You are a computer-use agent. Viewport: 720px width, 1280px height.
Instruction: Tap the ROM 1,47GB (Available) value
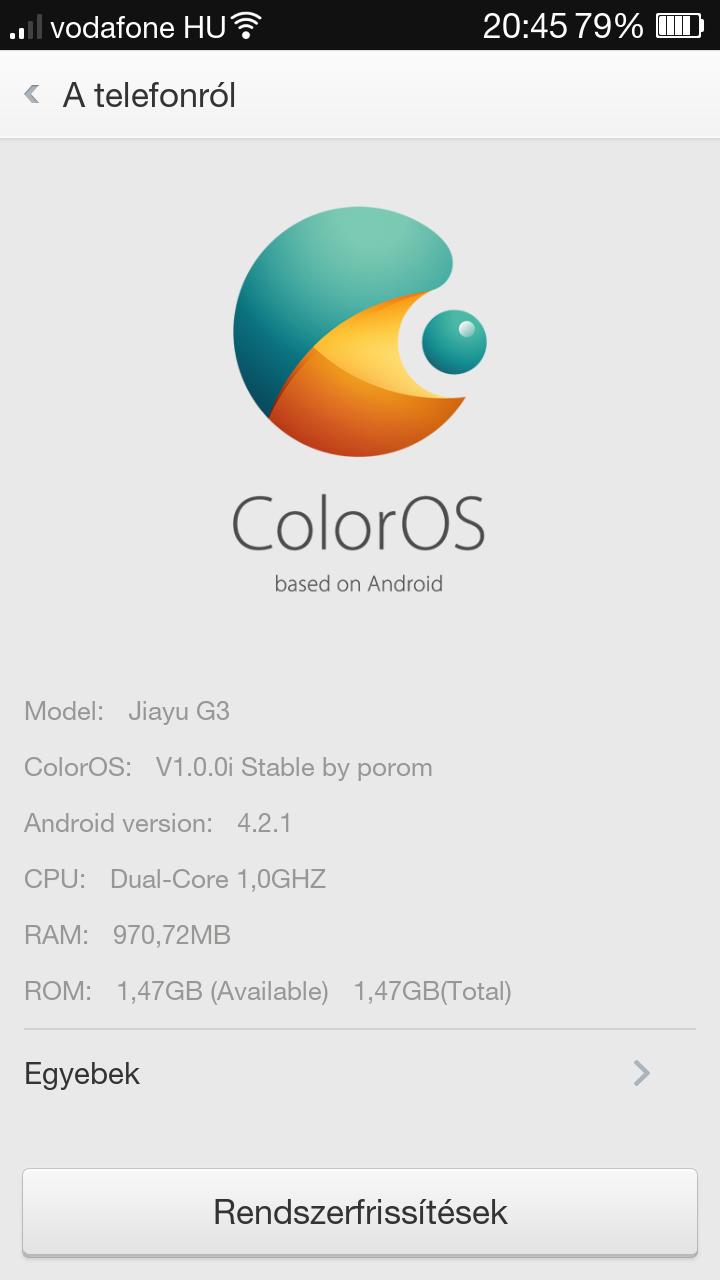223,992
